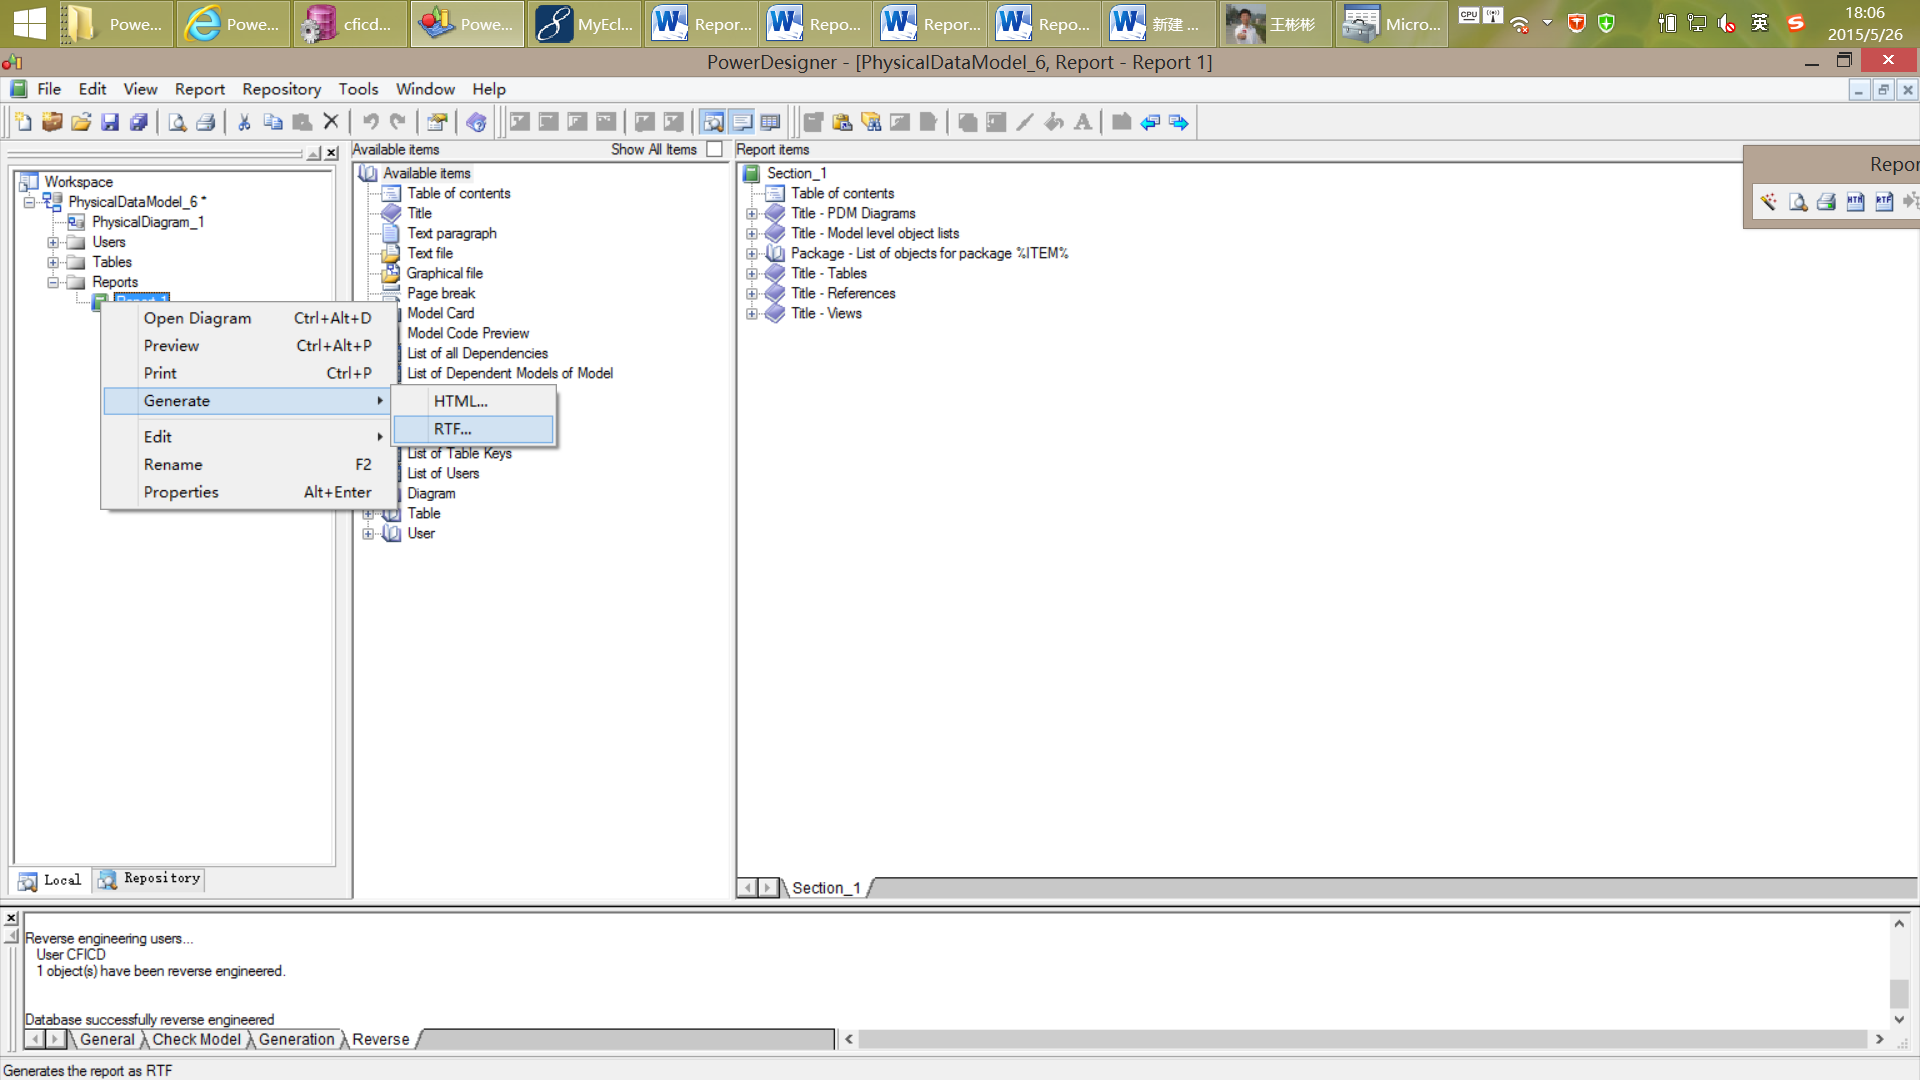The width and height of the screenshot is (1920, 1080).
Task: Choose RTF... in Generate submenu
Action: click(474, 429)
